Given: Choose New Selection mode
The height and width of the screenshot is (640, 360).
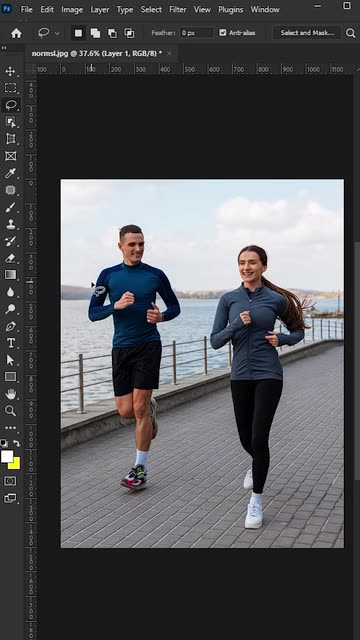Looking at the screenshot, I should pos(78,33).
